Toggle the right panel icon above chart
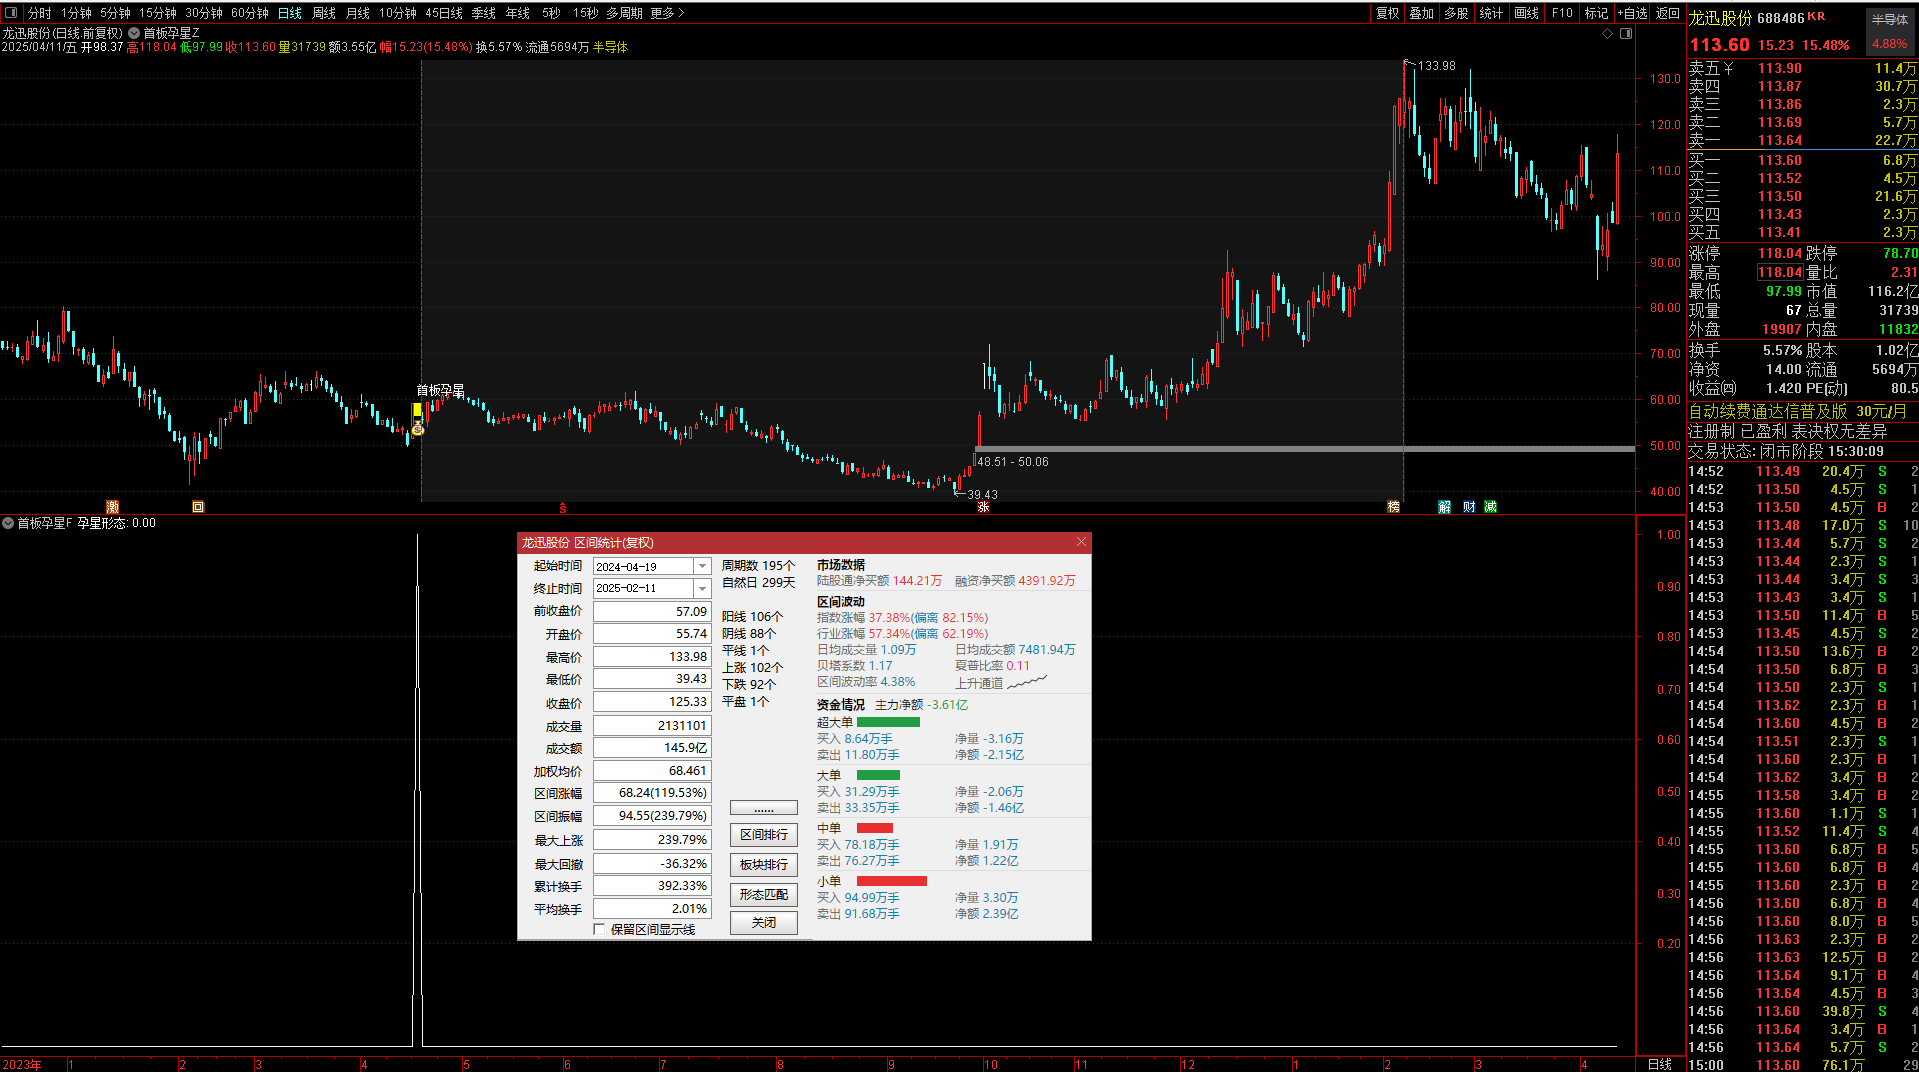Viewport: 1919px width, 1072px height. [1626, 33]
